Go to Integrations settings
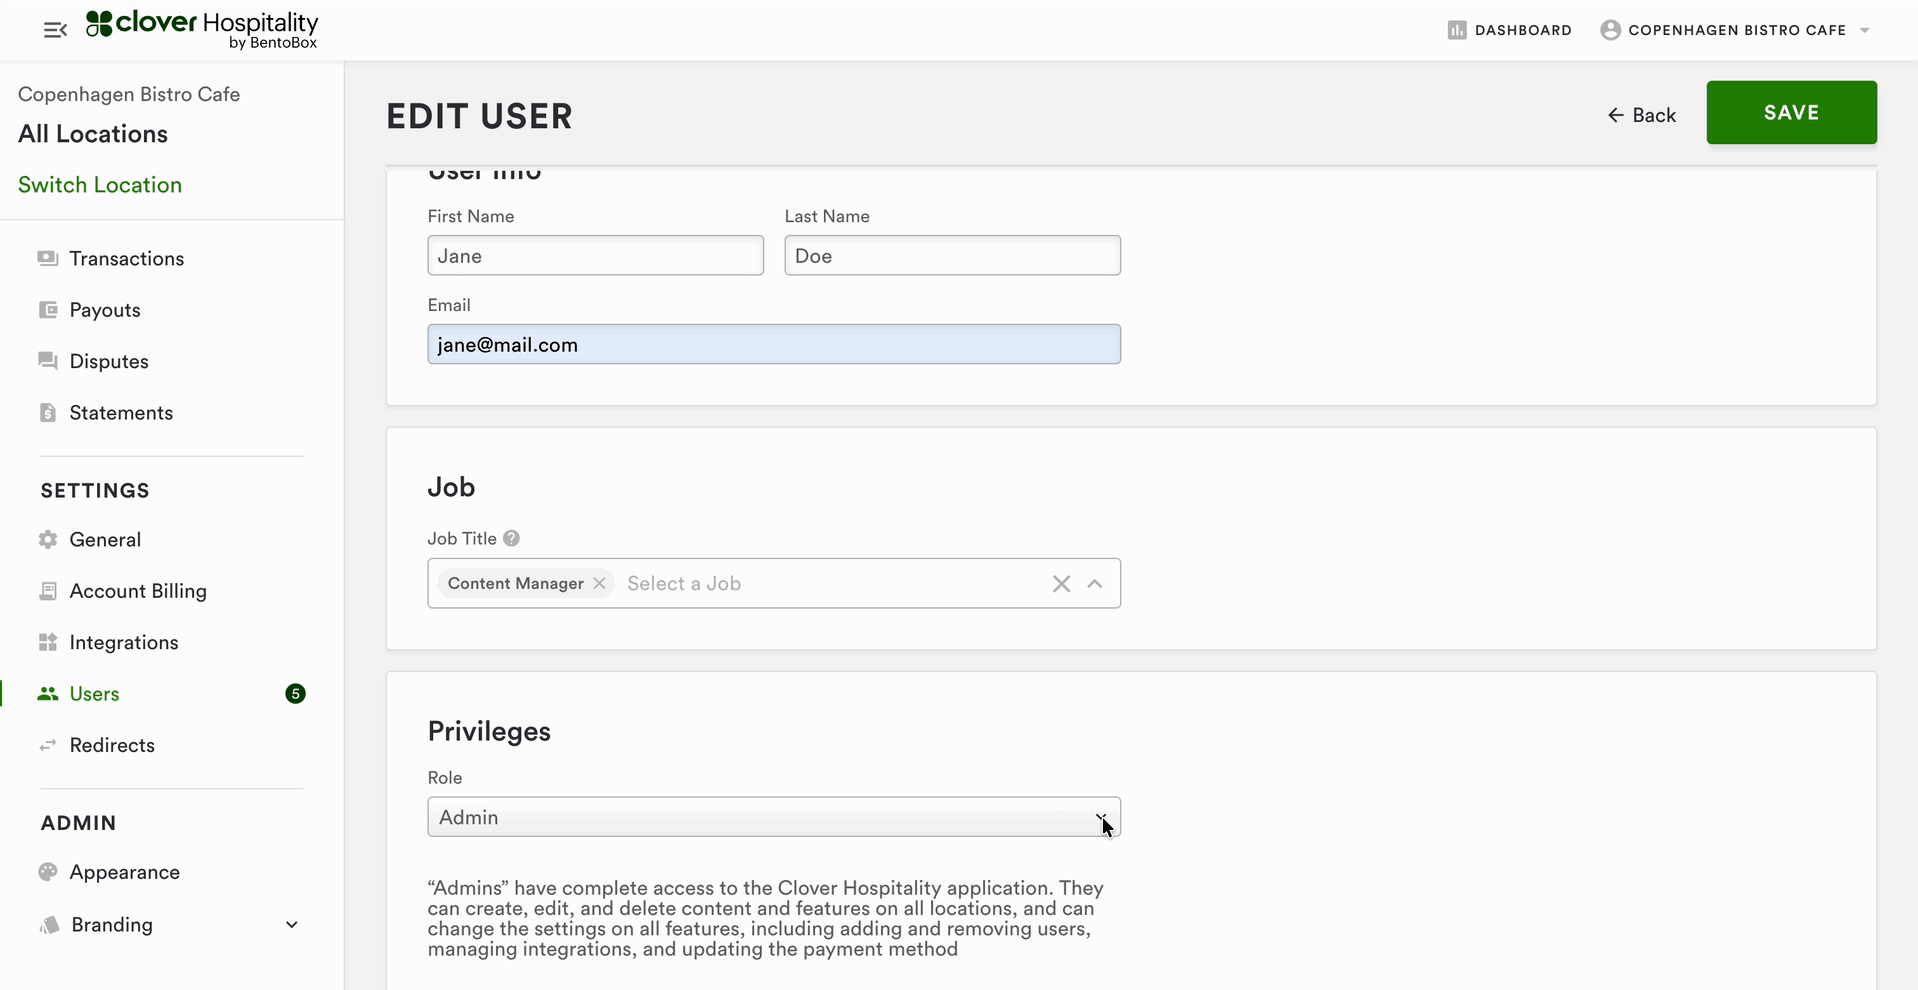 point(124,643)
